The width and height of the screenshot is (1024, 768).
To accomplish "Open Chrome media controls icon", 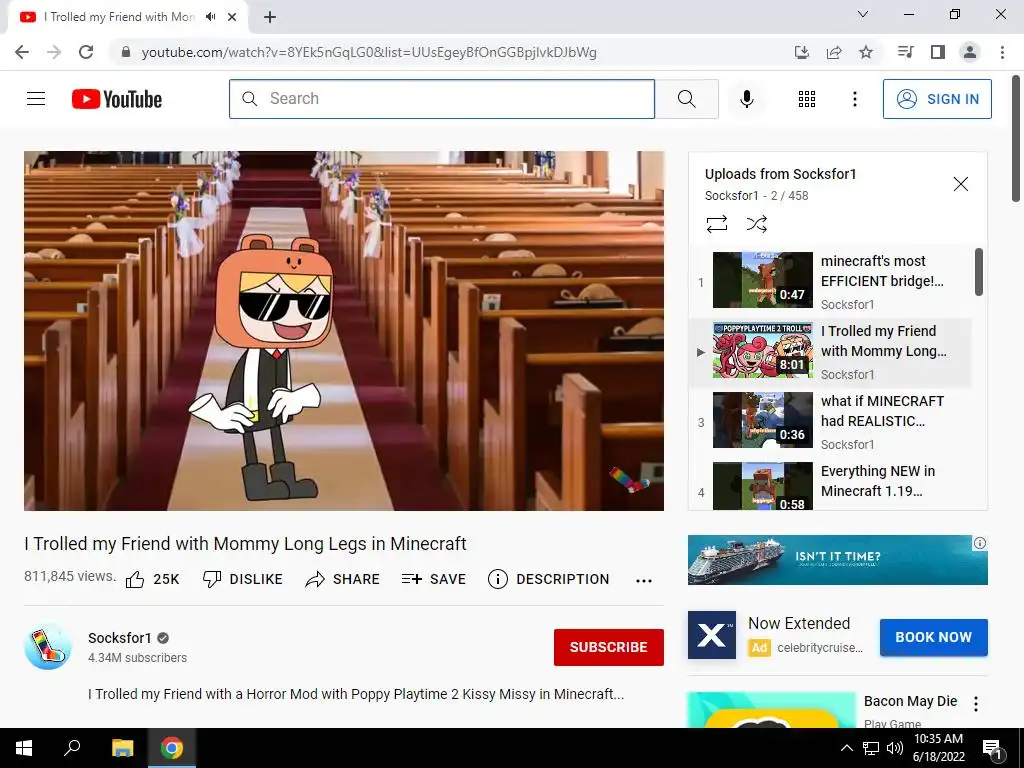I will coord(905,52).
